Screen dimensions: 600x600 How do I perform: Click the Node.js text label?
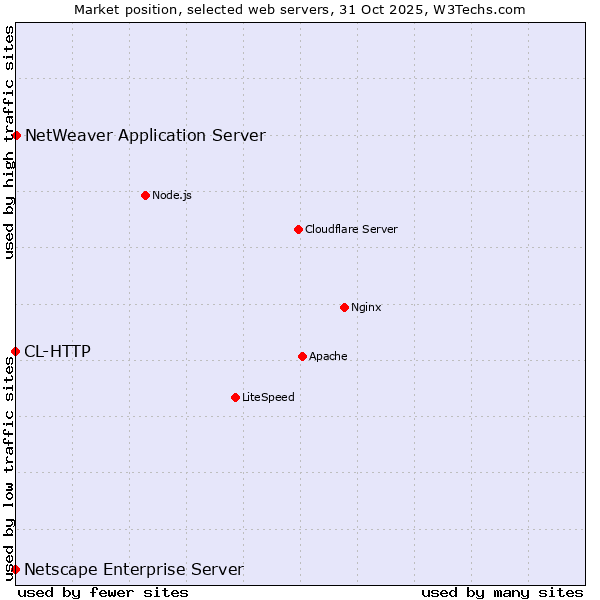tap(172, 195)
